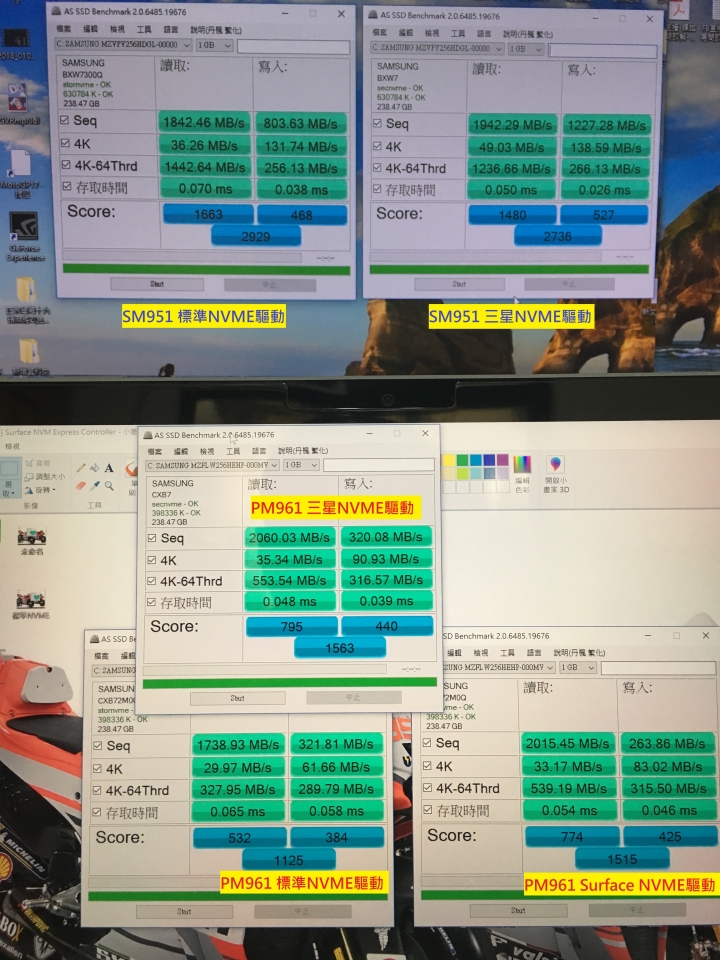Screen dimensions: 720x960
Task: Click Start in window scoring 1515
Action: tap(518, 910)
